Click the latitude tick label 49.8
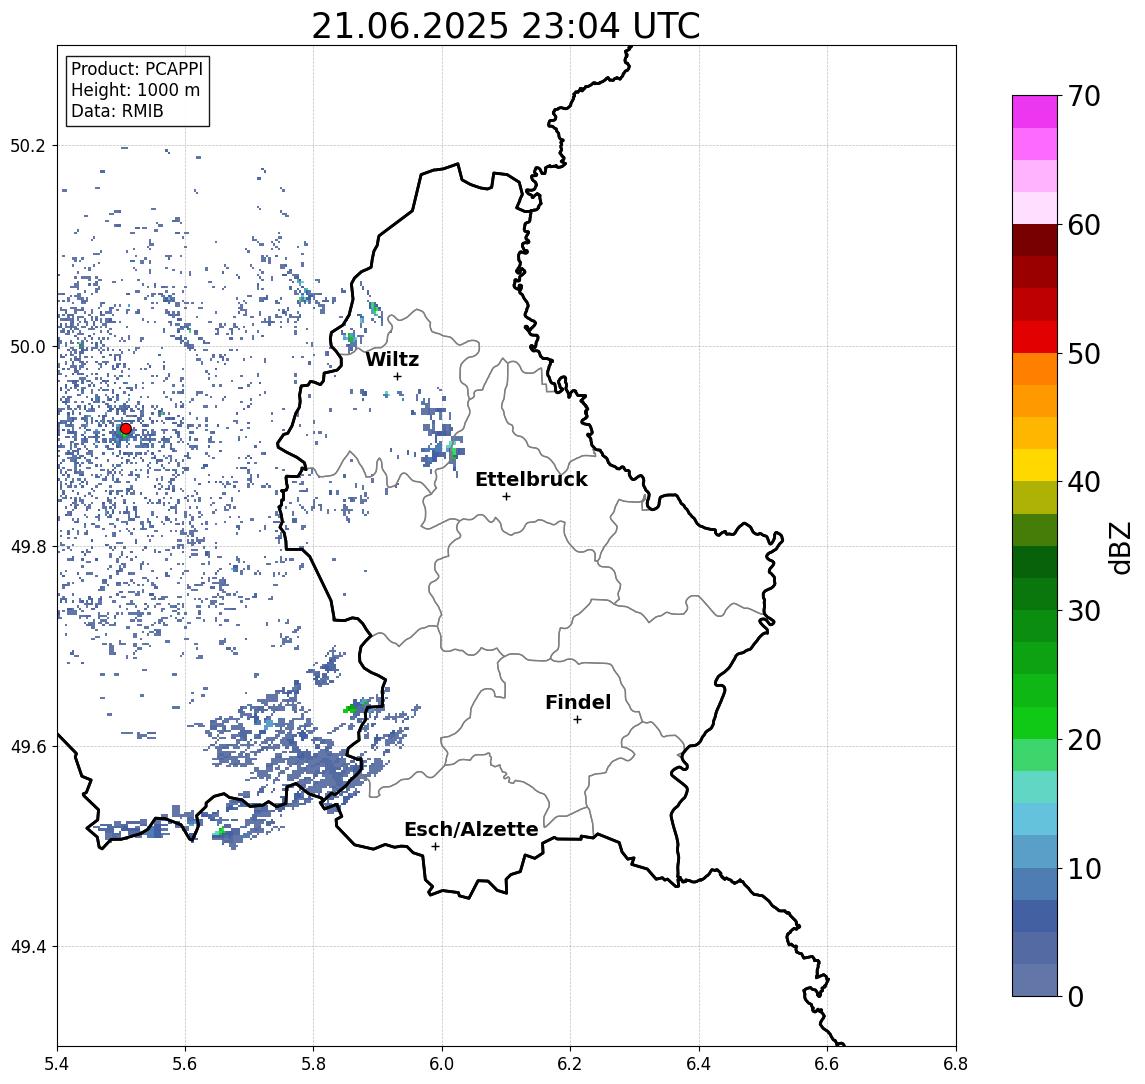 (x=28, y=546)
